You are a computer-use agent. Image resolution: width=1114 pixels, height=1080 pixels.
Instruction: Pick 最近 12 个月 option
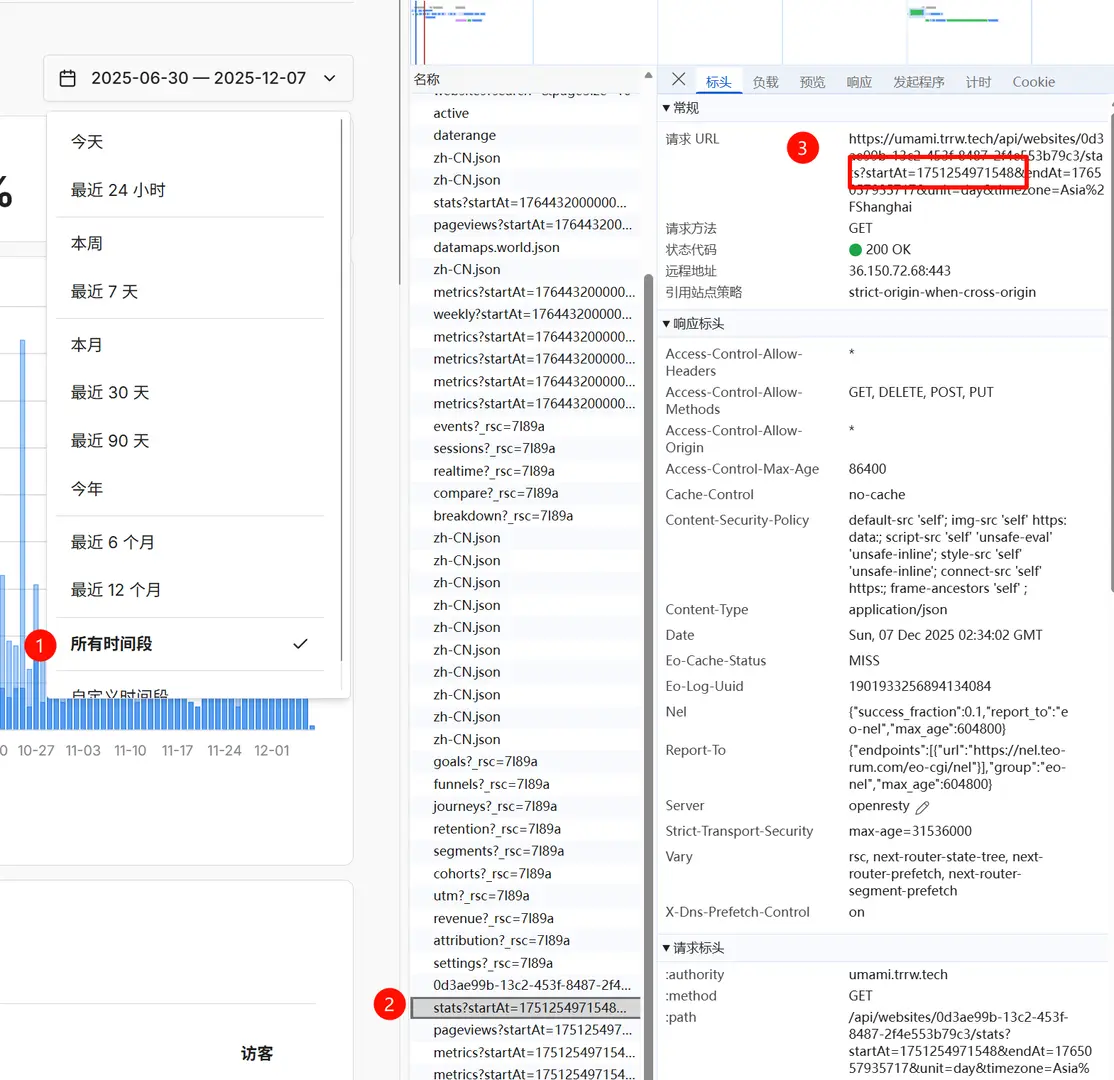coord(115,590)
